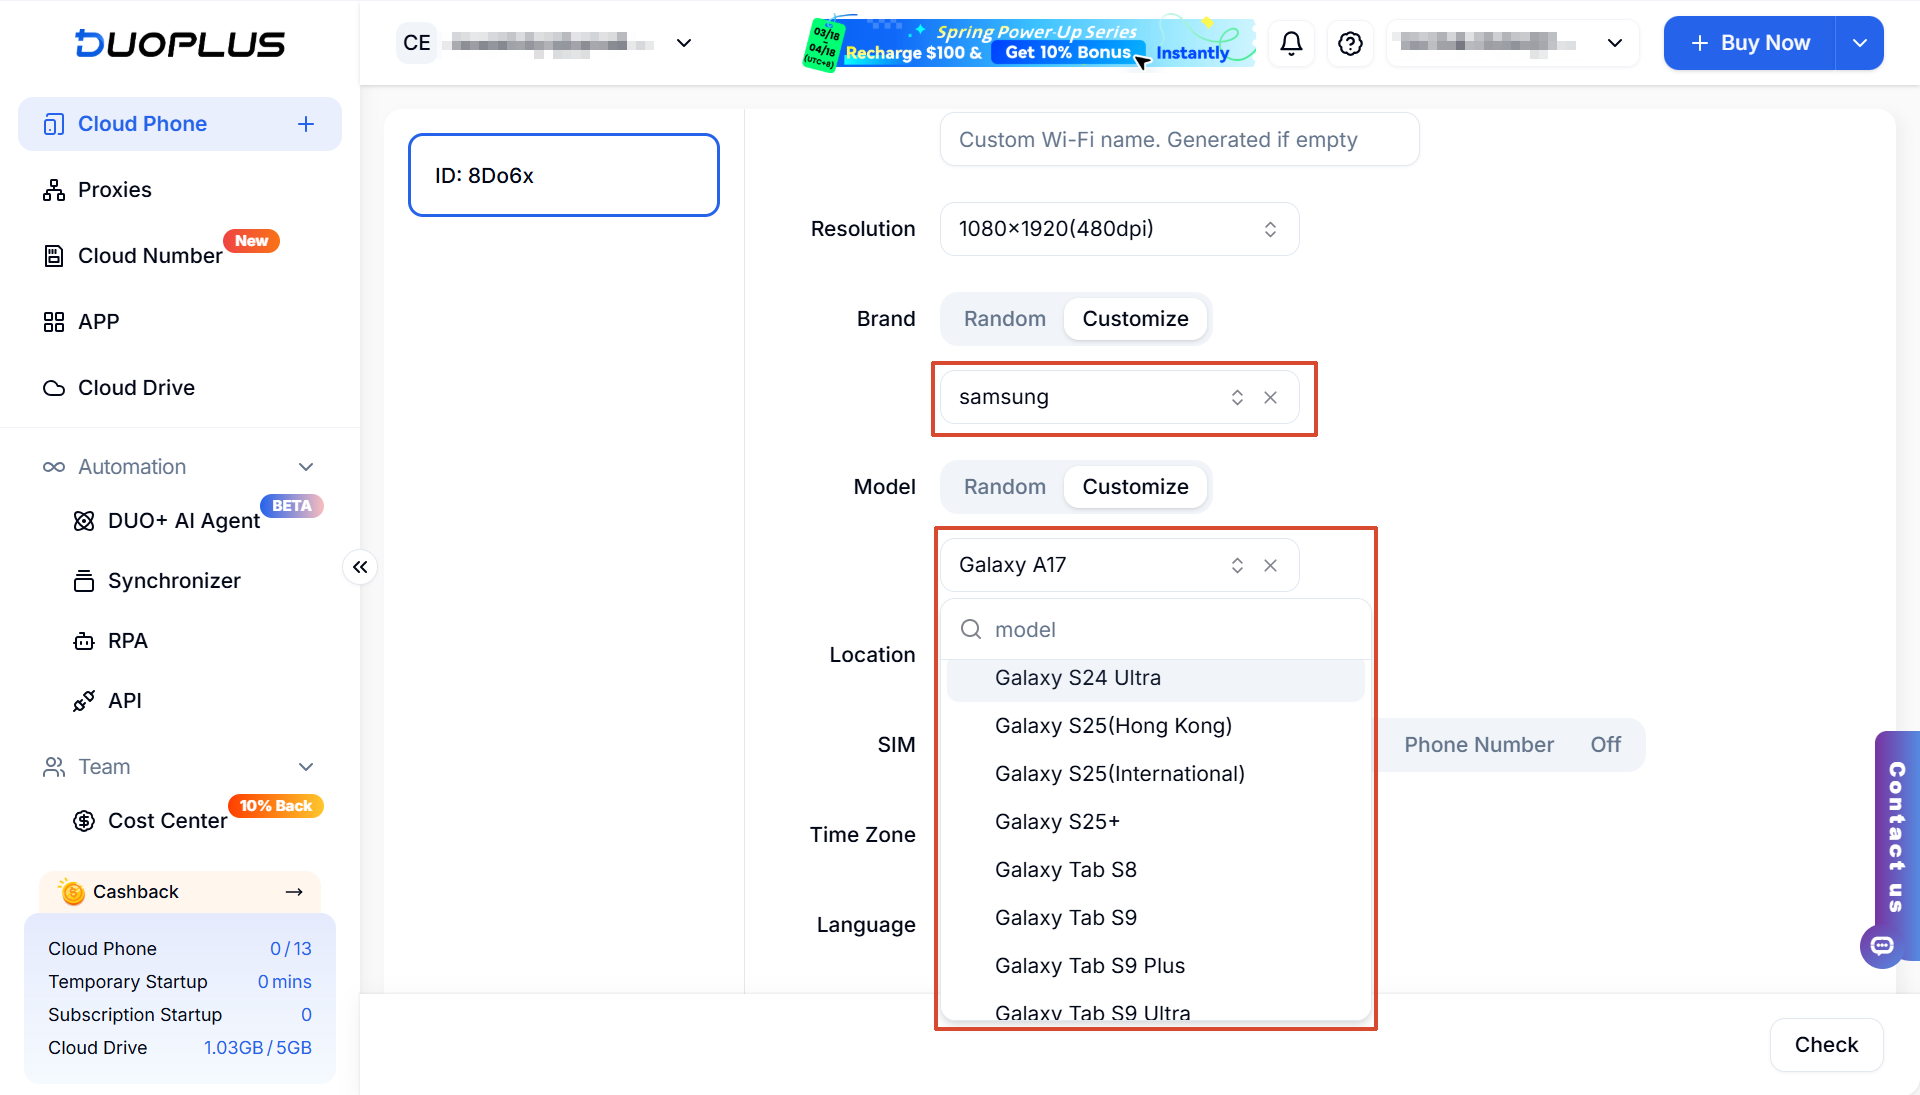Click the Cloud Phone sidebar icon

coord(53,124)
